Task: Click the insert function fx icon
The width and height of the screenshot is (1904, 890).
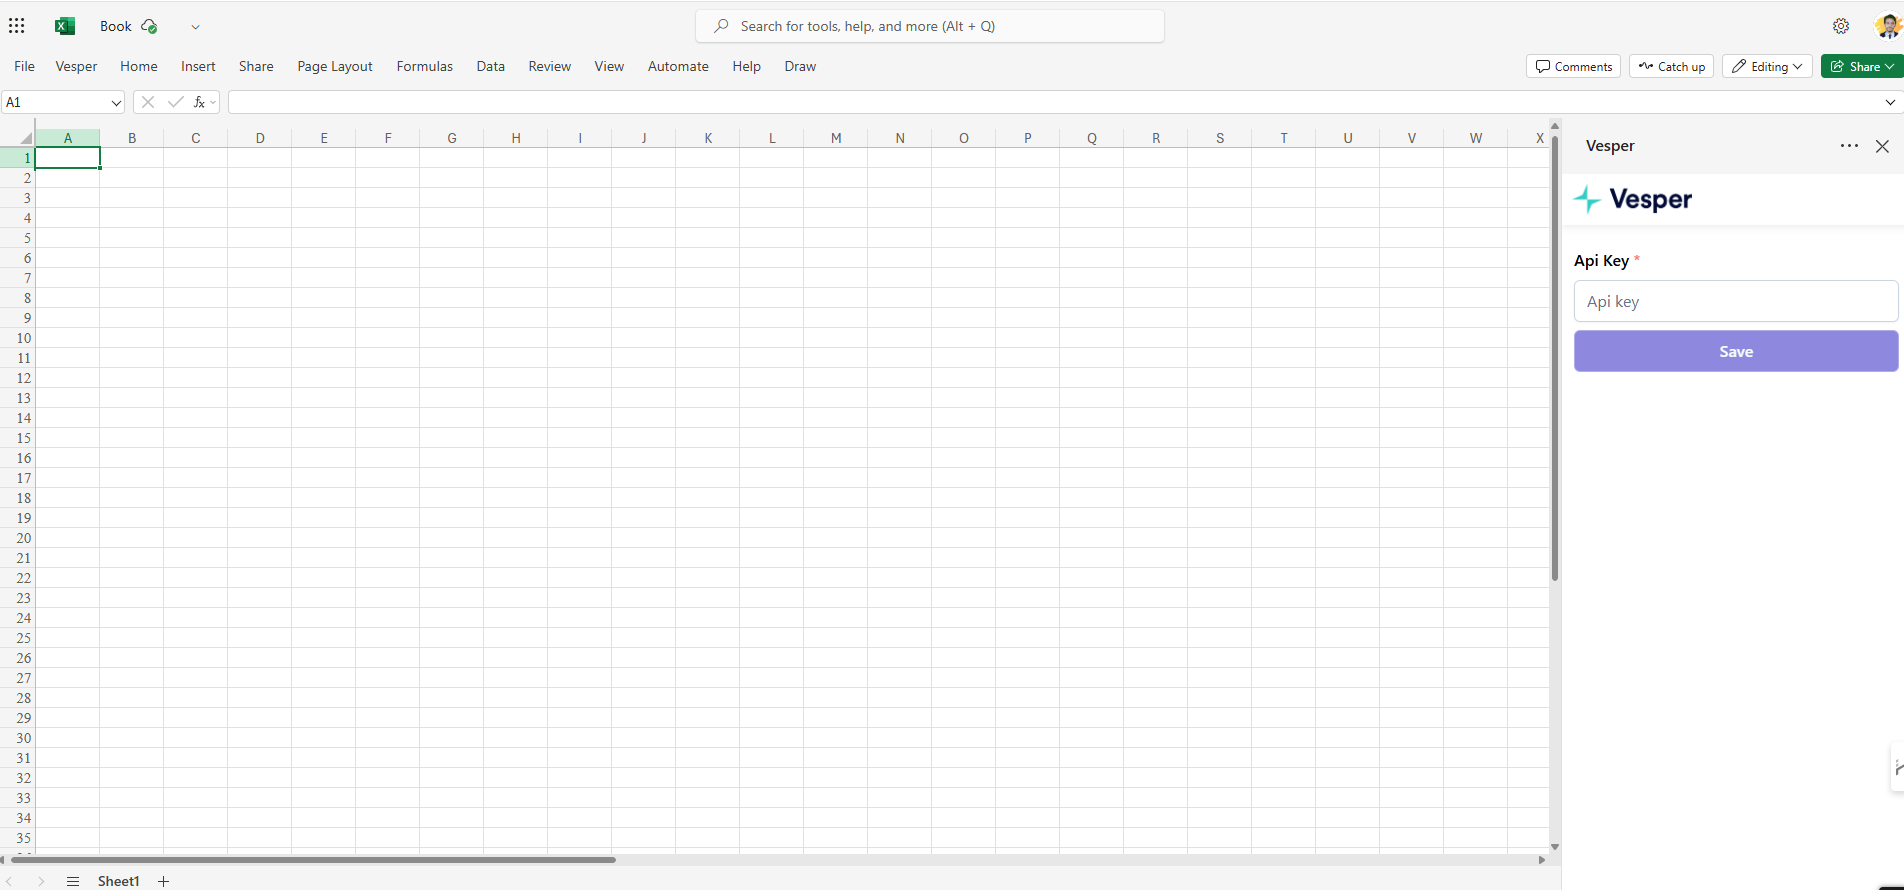Action: 200,102
